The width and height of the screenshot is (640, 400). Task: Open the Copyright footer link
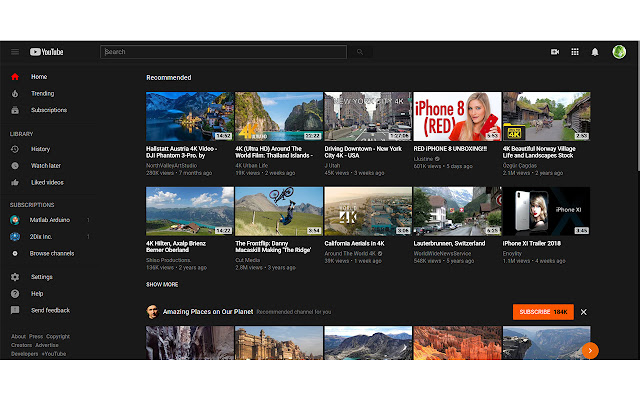(x=58, y=336)
